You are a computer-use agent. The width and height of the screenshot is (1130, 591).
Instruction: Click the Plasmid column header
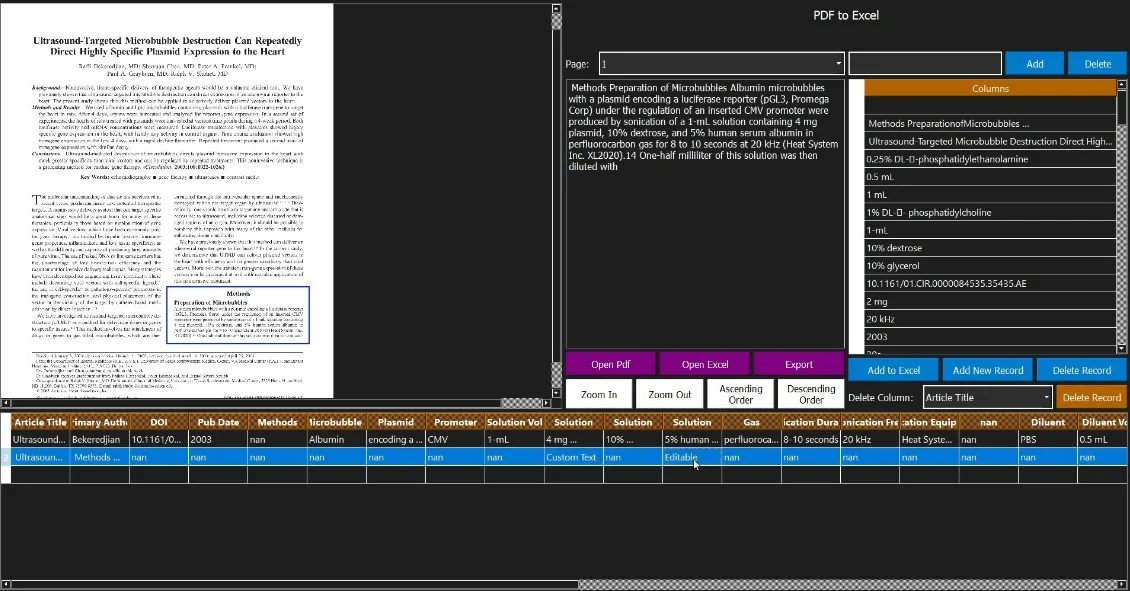coord(396,422)
